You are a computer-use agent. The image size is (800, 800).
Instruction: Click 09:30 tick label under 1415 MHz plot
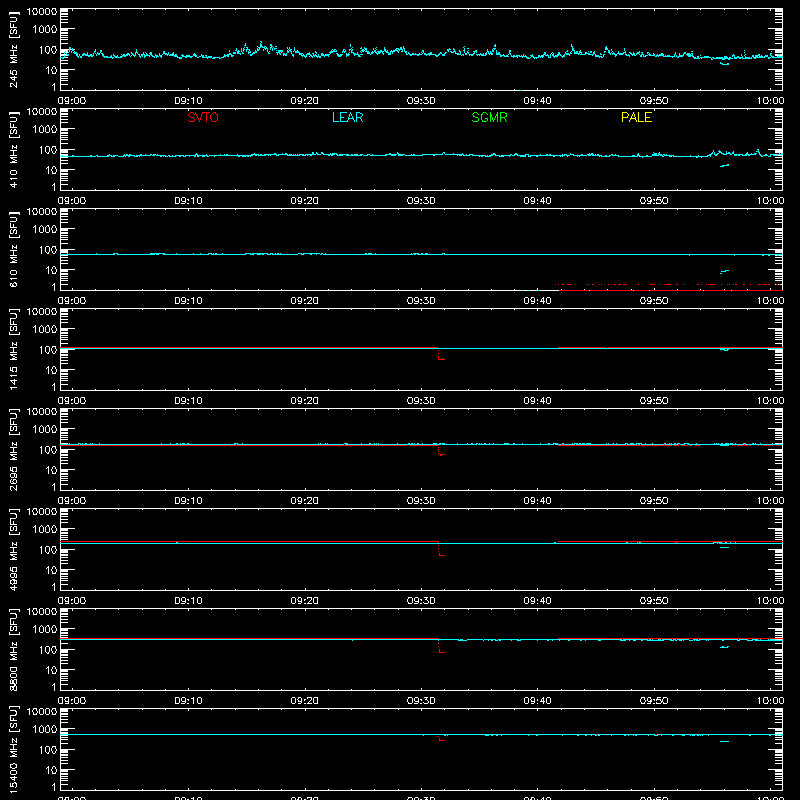click(x=421, y=401)
